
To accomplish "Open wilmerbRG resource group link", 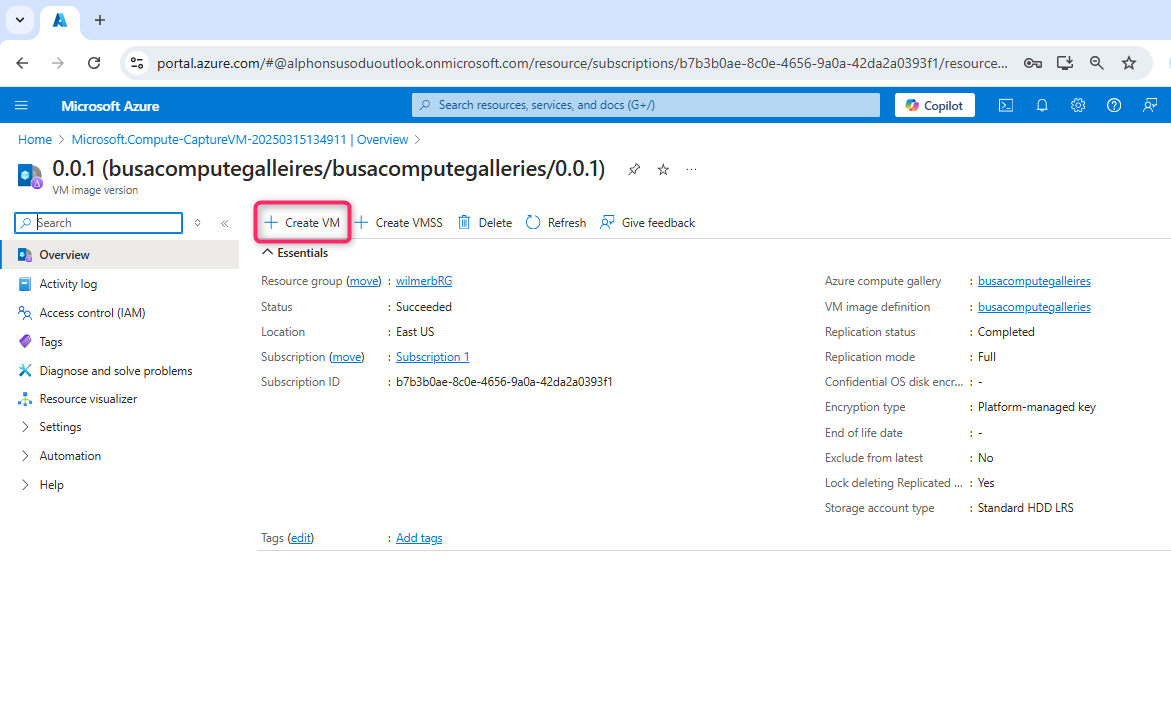I will coord(423,282).
